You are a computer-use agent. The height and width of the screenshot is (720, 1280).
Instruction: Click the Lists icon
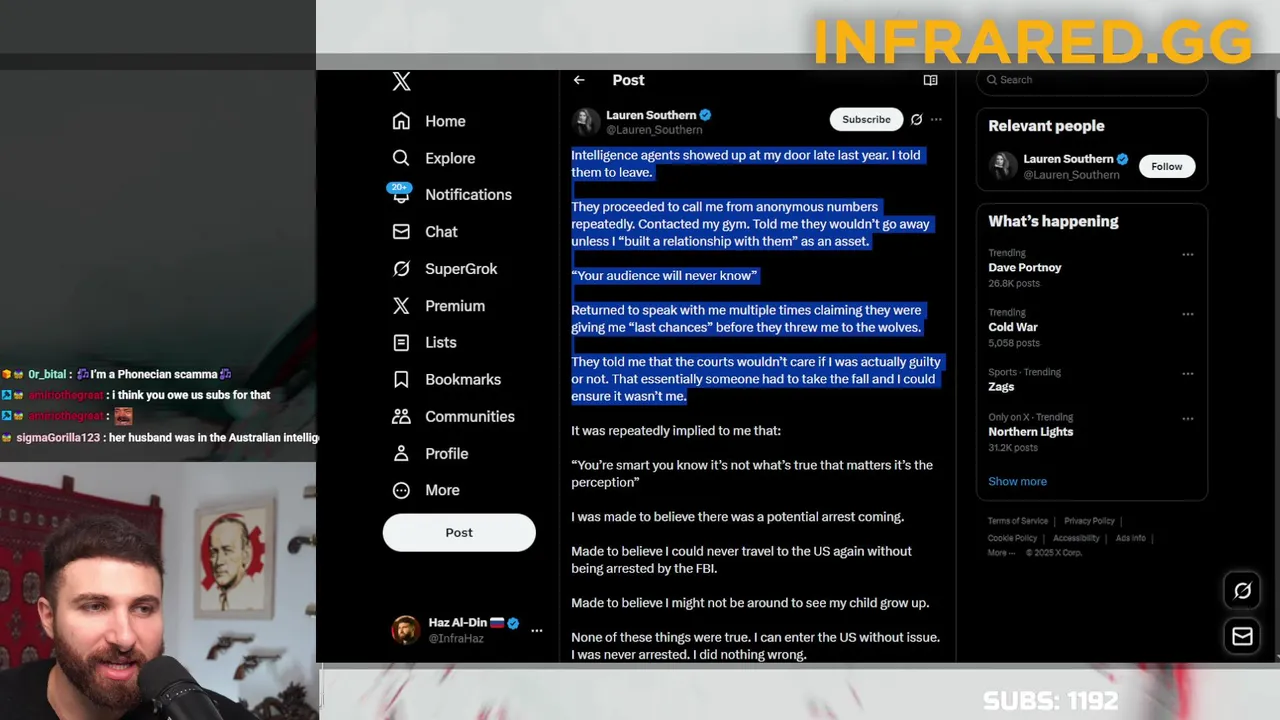pyautogui.click(x=401, y=342)
